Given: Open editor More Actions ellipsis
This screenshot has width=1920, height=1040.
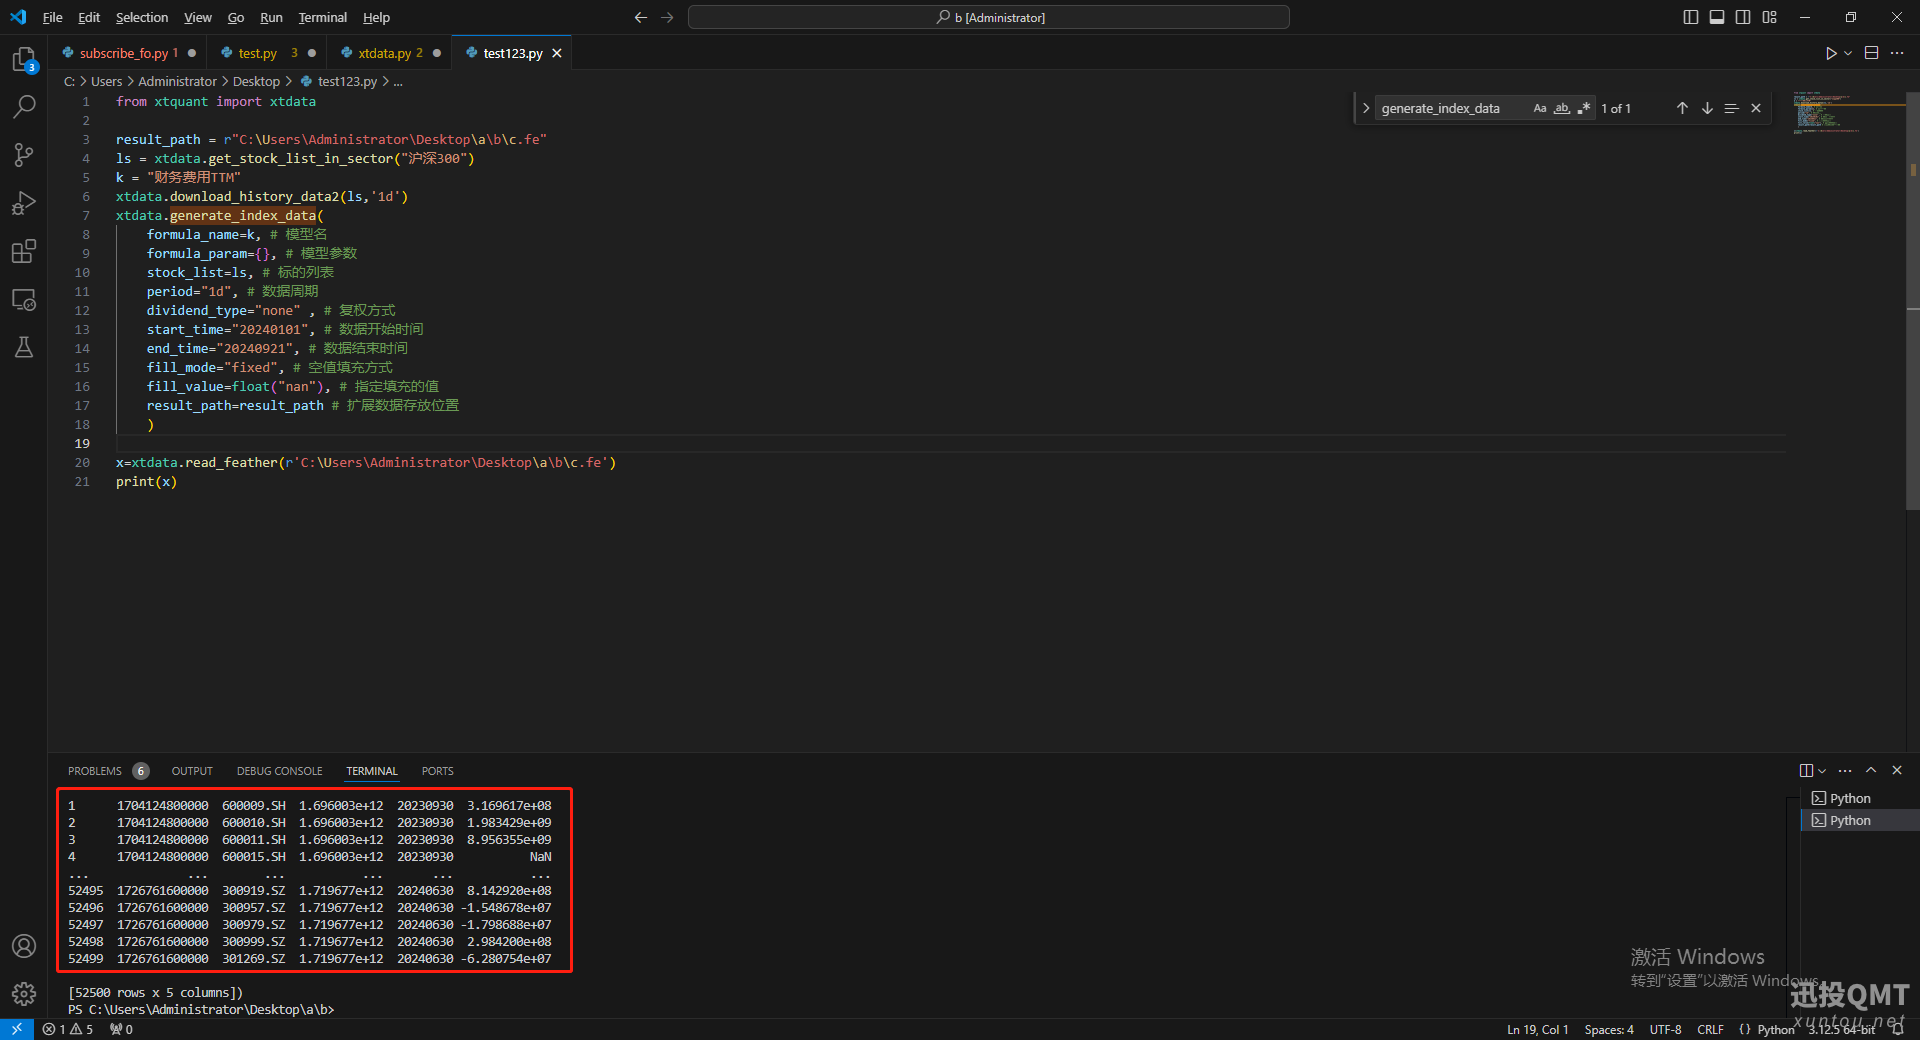Looking at the screenshot, I should (1897, 53).
